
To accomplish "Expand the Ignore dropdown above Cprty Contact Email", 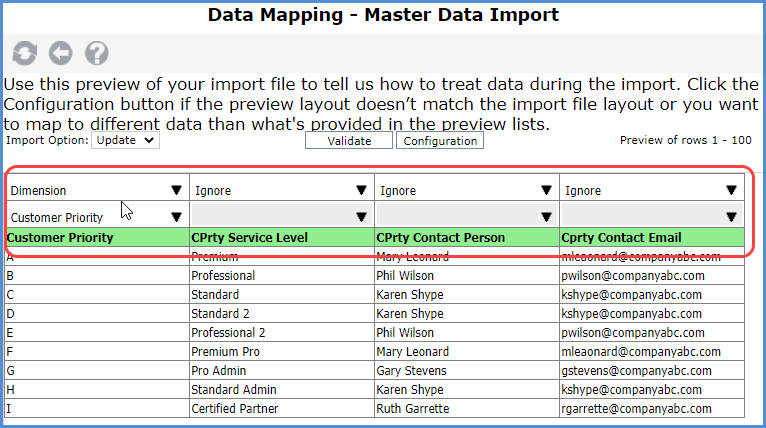I will (x=651, y=190).
